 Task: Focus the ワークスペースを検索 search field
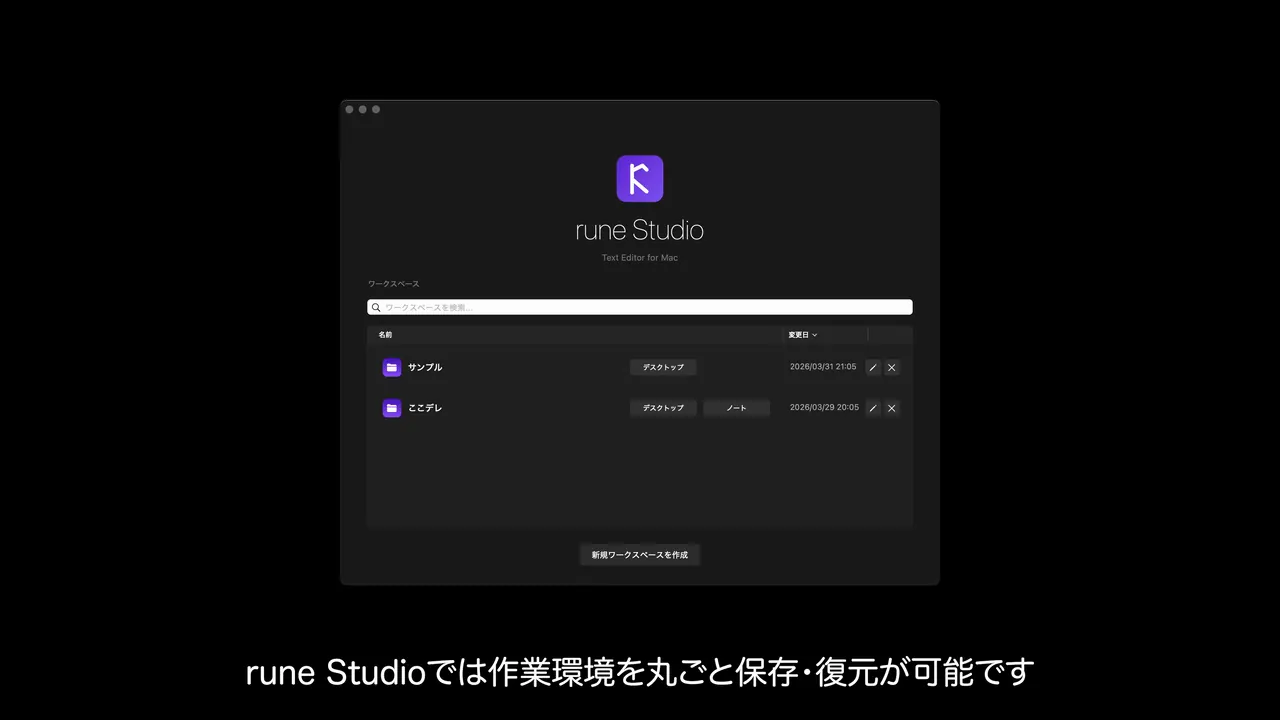click(640, 308)
